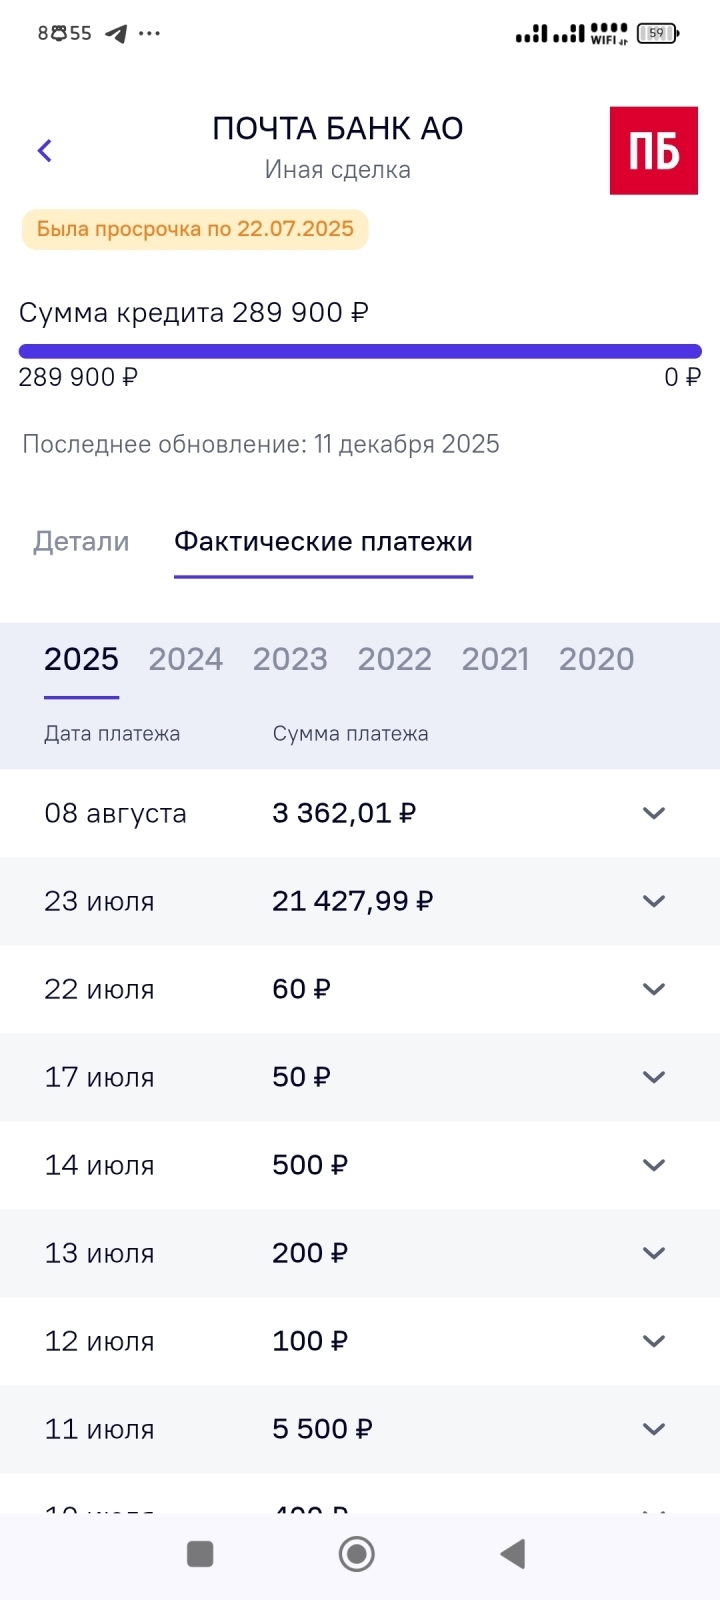The image size is (720, 1600).
Task: Expand the 17 июля payment chevron
Action: pos(653,1077)
